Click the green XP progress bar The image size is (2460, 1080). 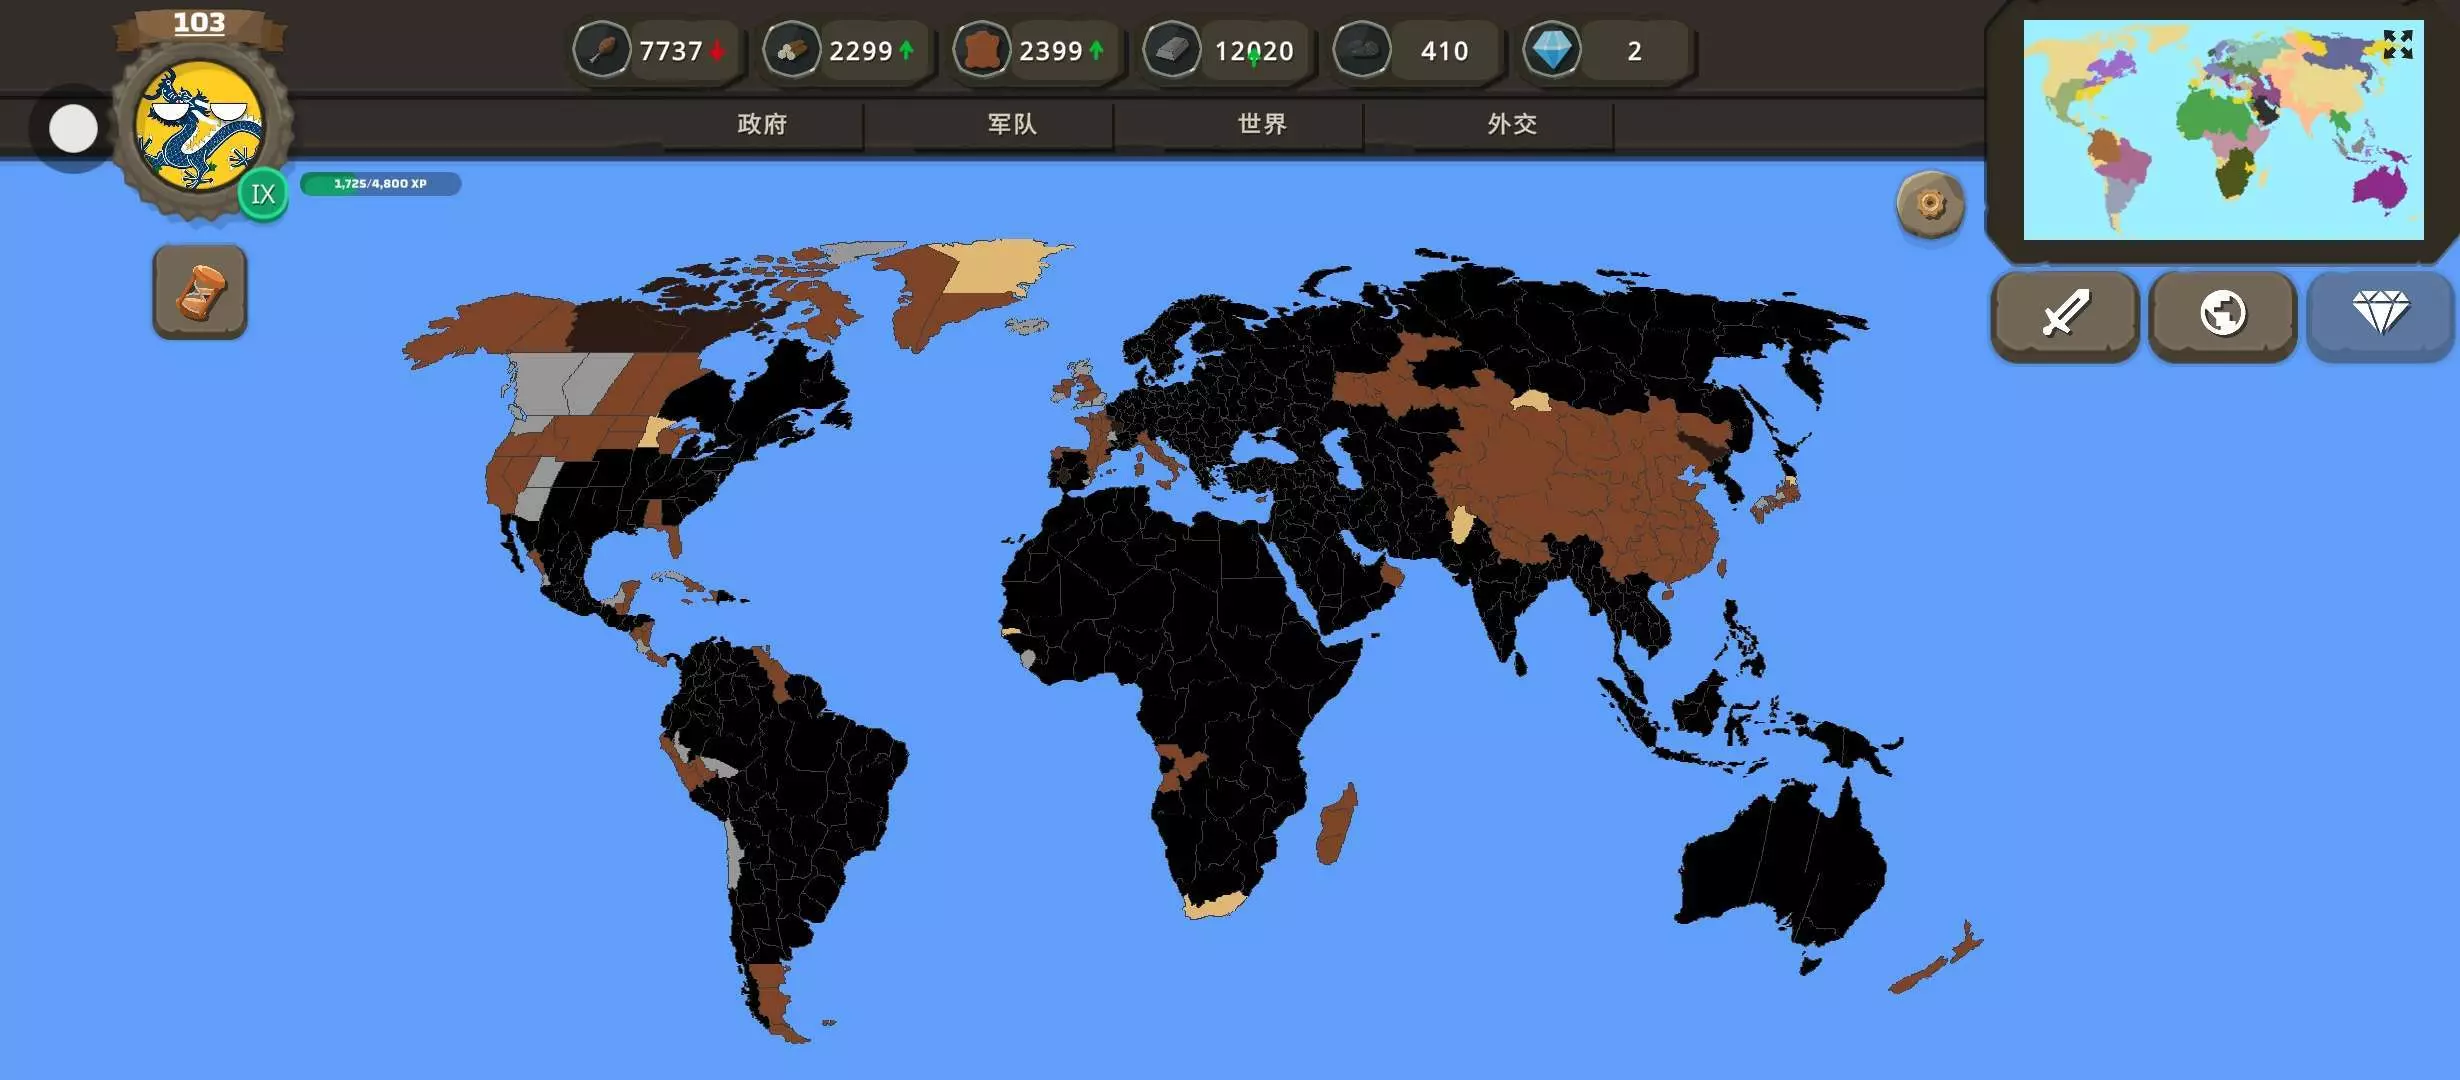380,184
